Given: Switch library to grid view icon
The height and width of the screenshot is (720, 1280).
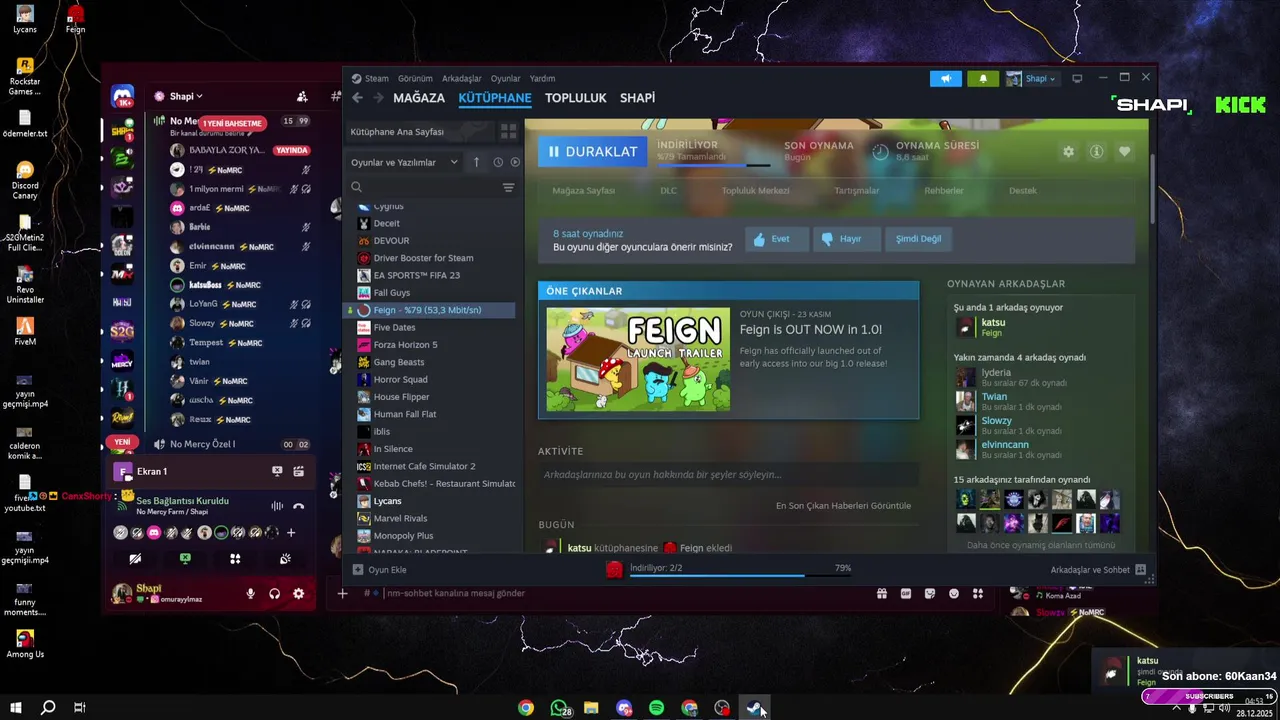Looking at the screenshot, I should tap(508, 131).
